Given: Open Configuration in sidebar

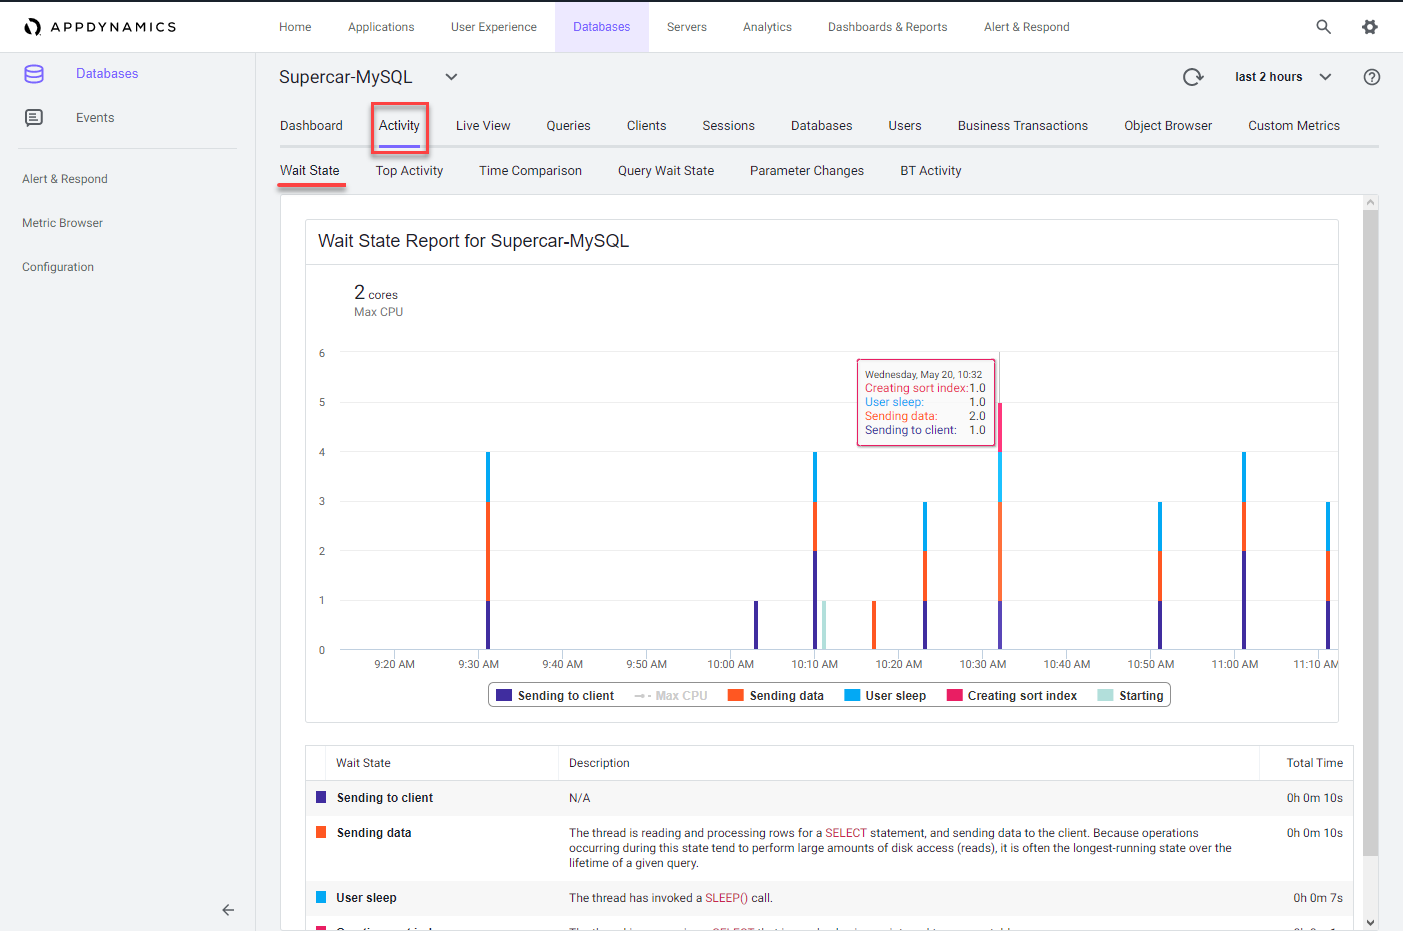Looking at the screenshot, I should (58, 267).
